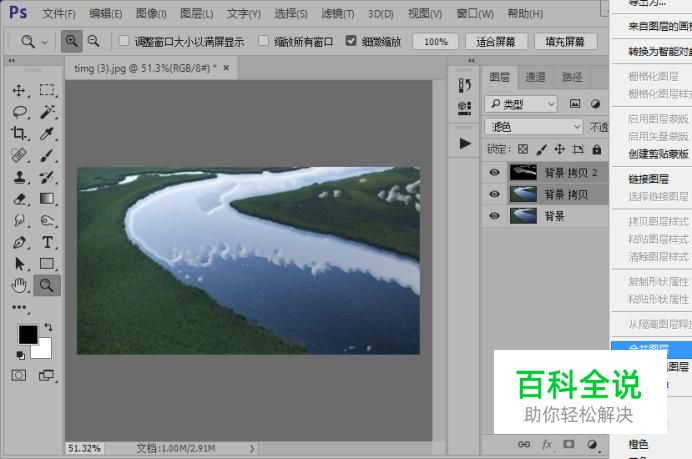692x459 pixels.
Task: Switch to the 通道 tab
Action: pyautogui.click(x=535, y=77)
